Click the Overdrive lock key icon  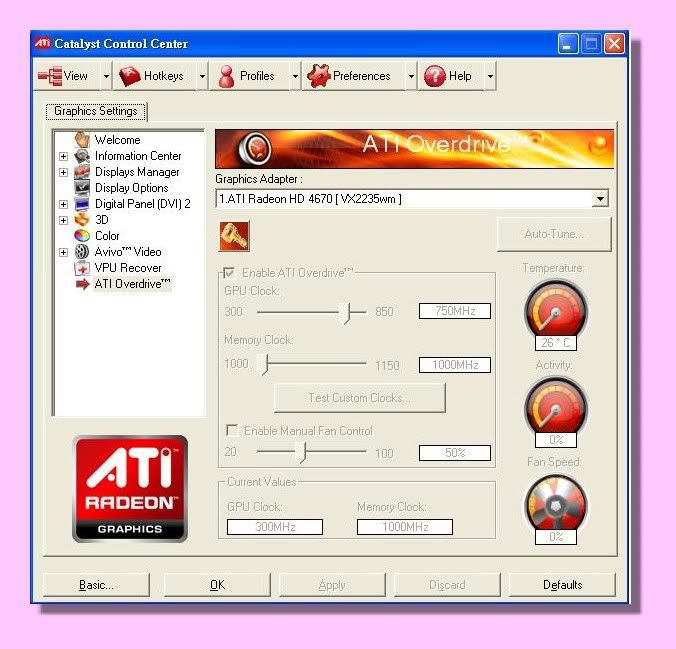coord(234,236)
